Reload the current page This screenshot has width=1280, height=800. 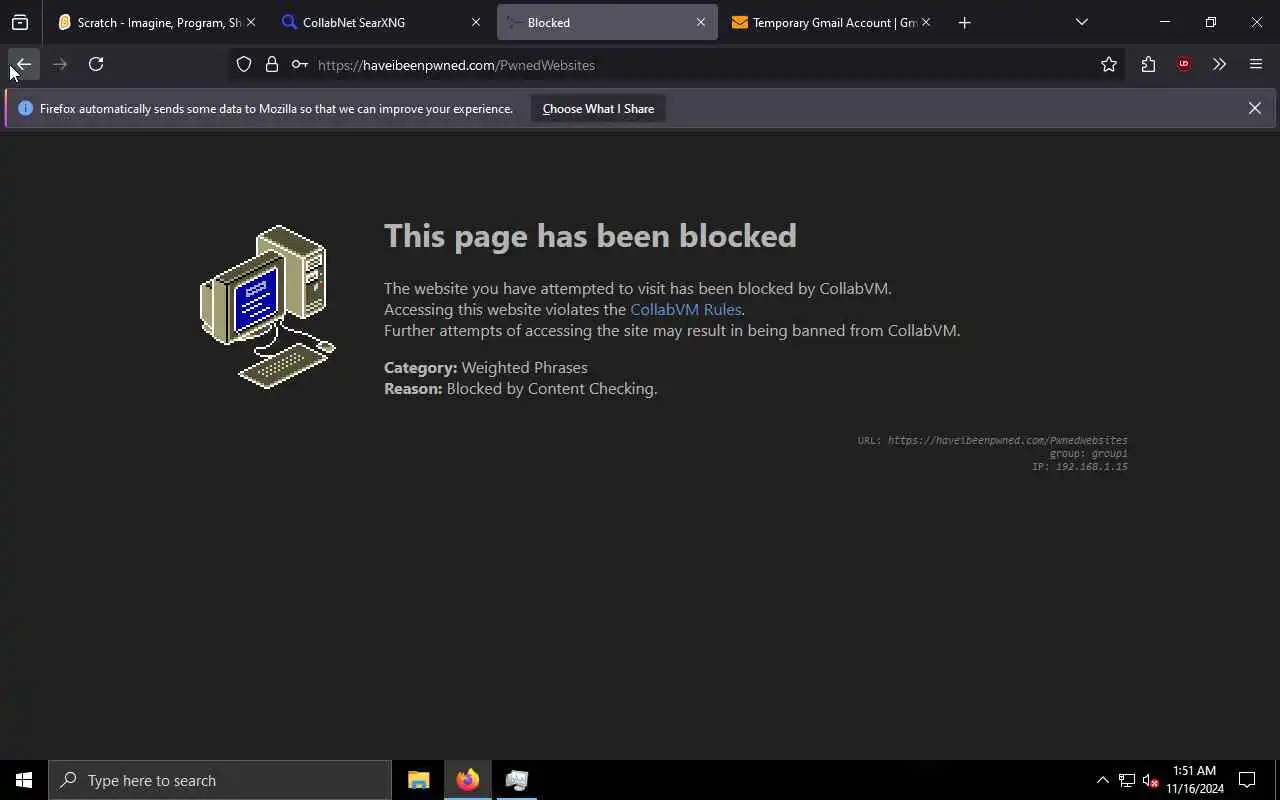[x=96, y=64]
